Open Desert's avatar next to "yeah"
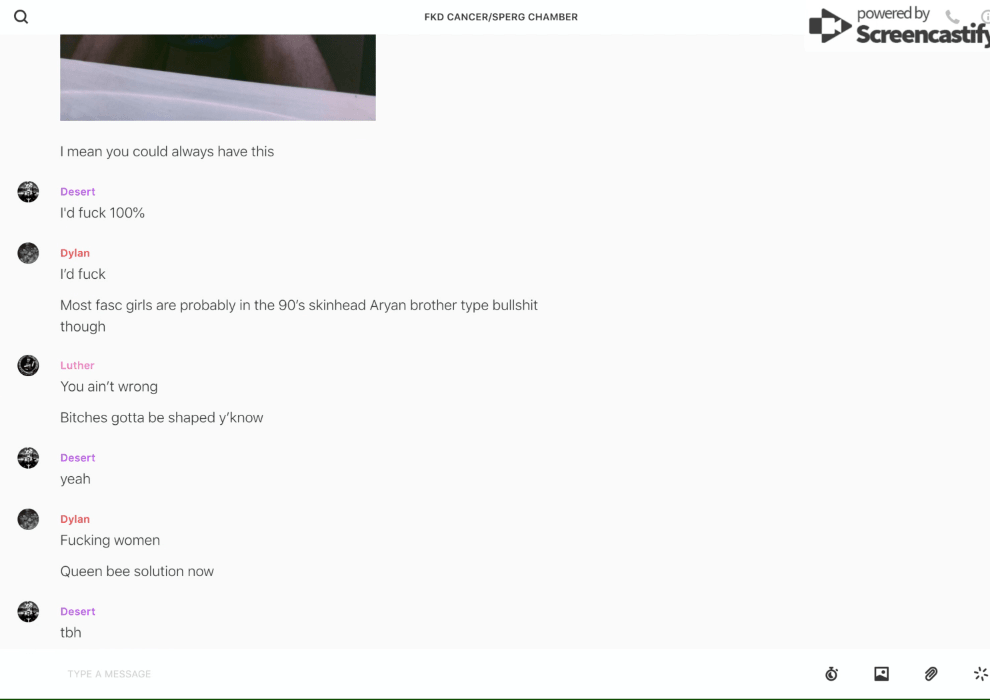990x700 pixels. 28,458
